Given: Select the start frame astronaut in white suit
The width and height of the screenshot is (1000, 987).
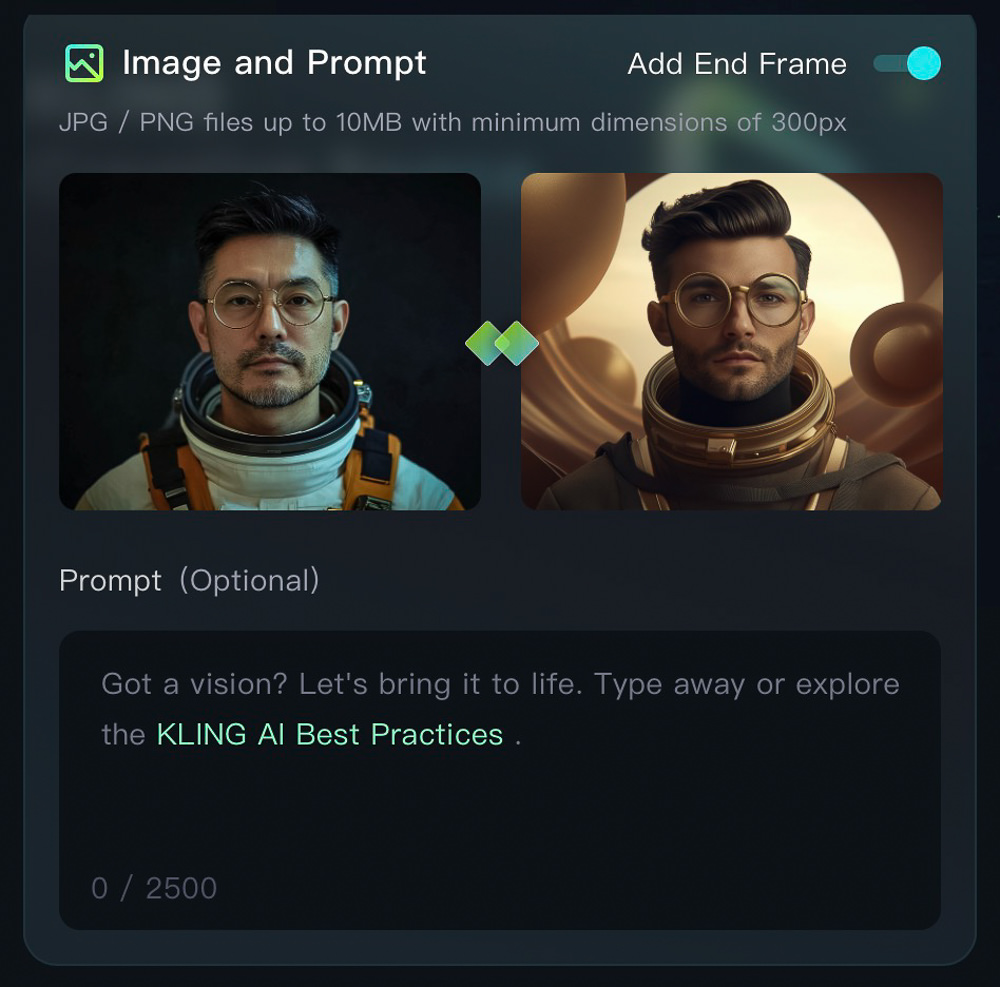Looking at the screenshot, I should (x=270, y=341).
